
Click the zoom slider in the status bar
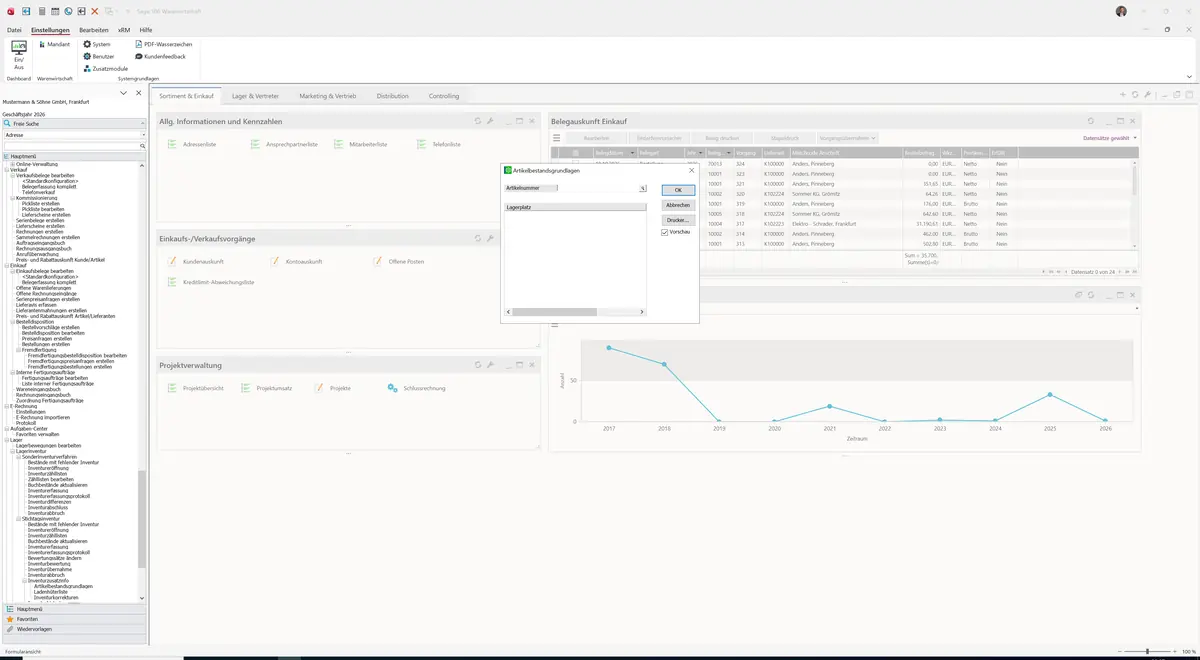coord(1147,652)
